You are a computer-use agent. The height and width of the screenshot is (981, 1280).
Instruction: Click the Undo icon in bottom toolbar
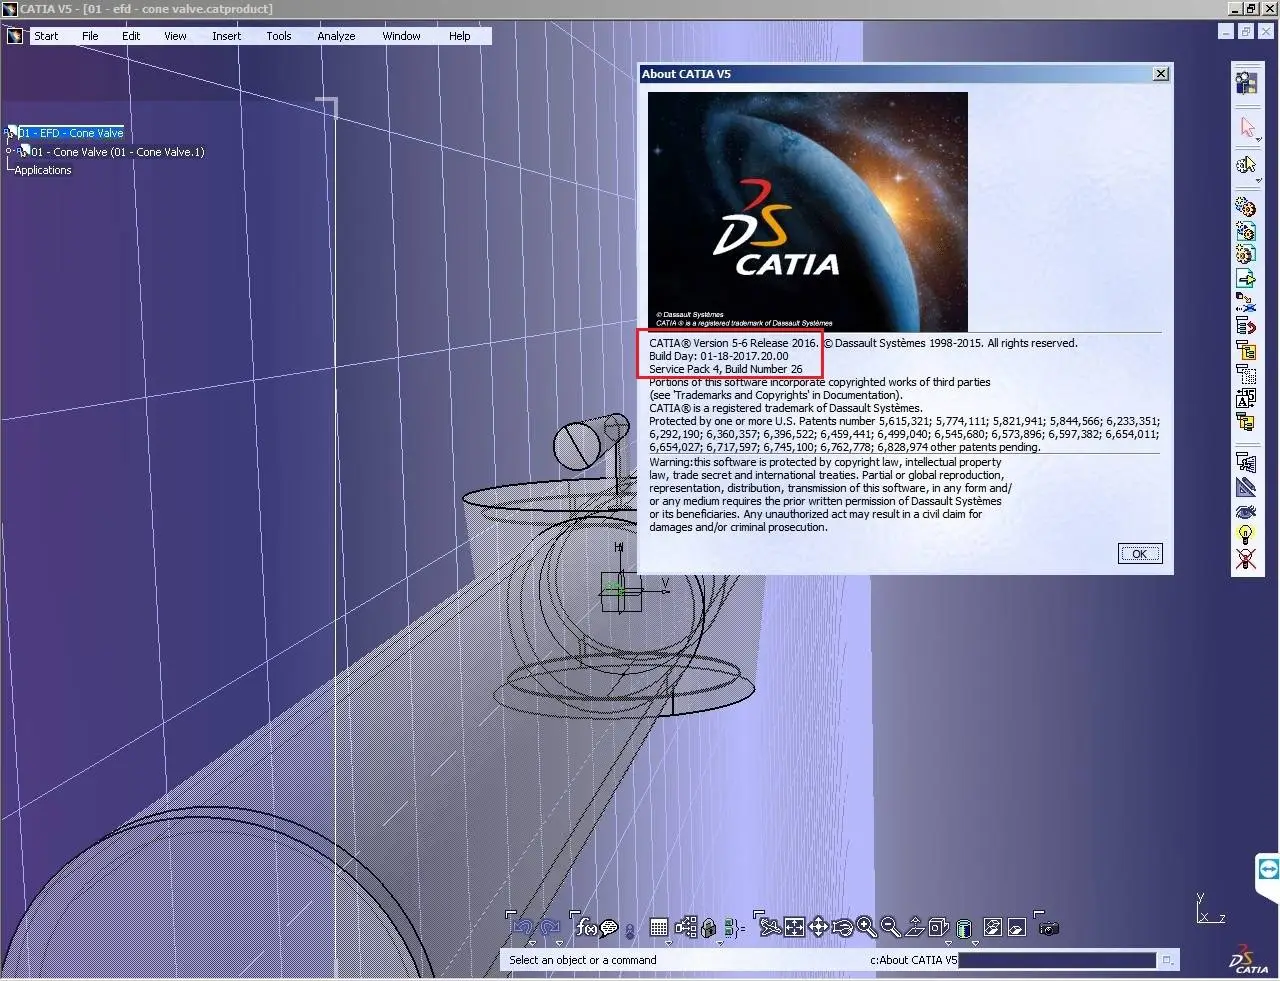(521, 928)
